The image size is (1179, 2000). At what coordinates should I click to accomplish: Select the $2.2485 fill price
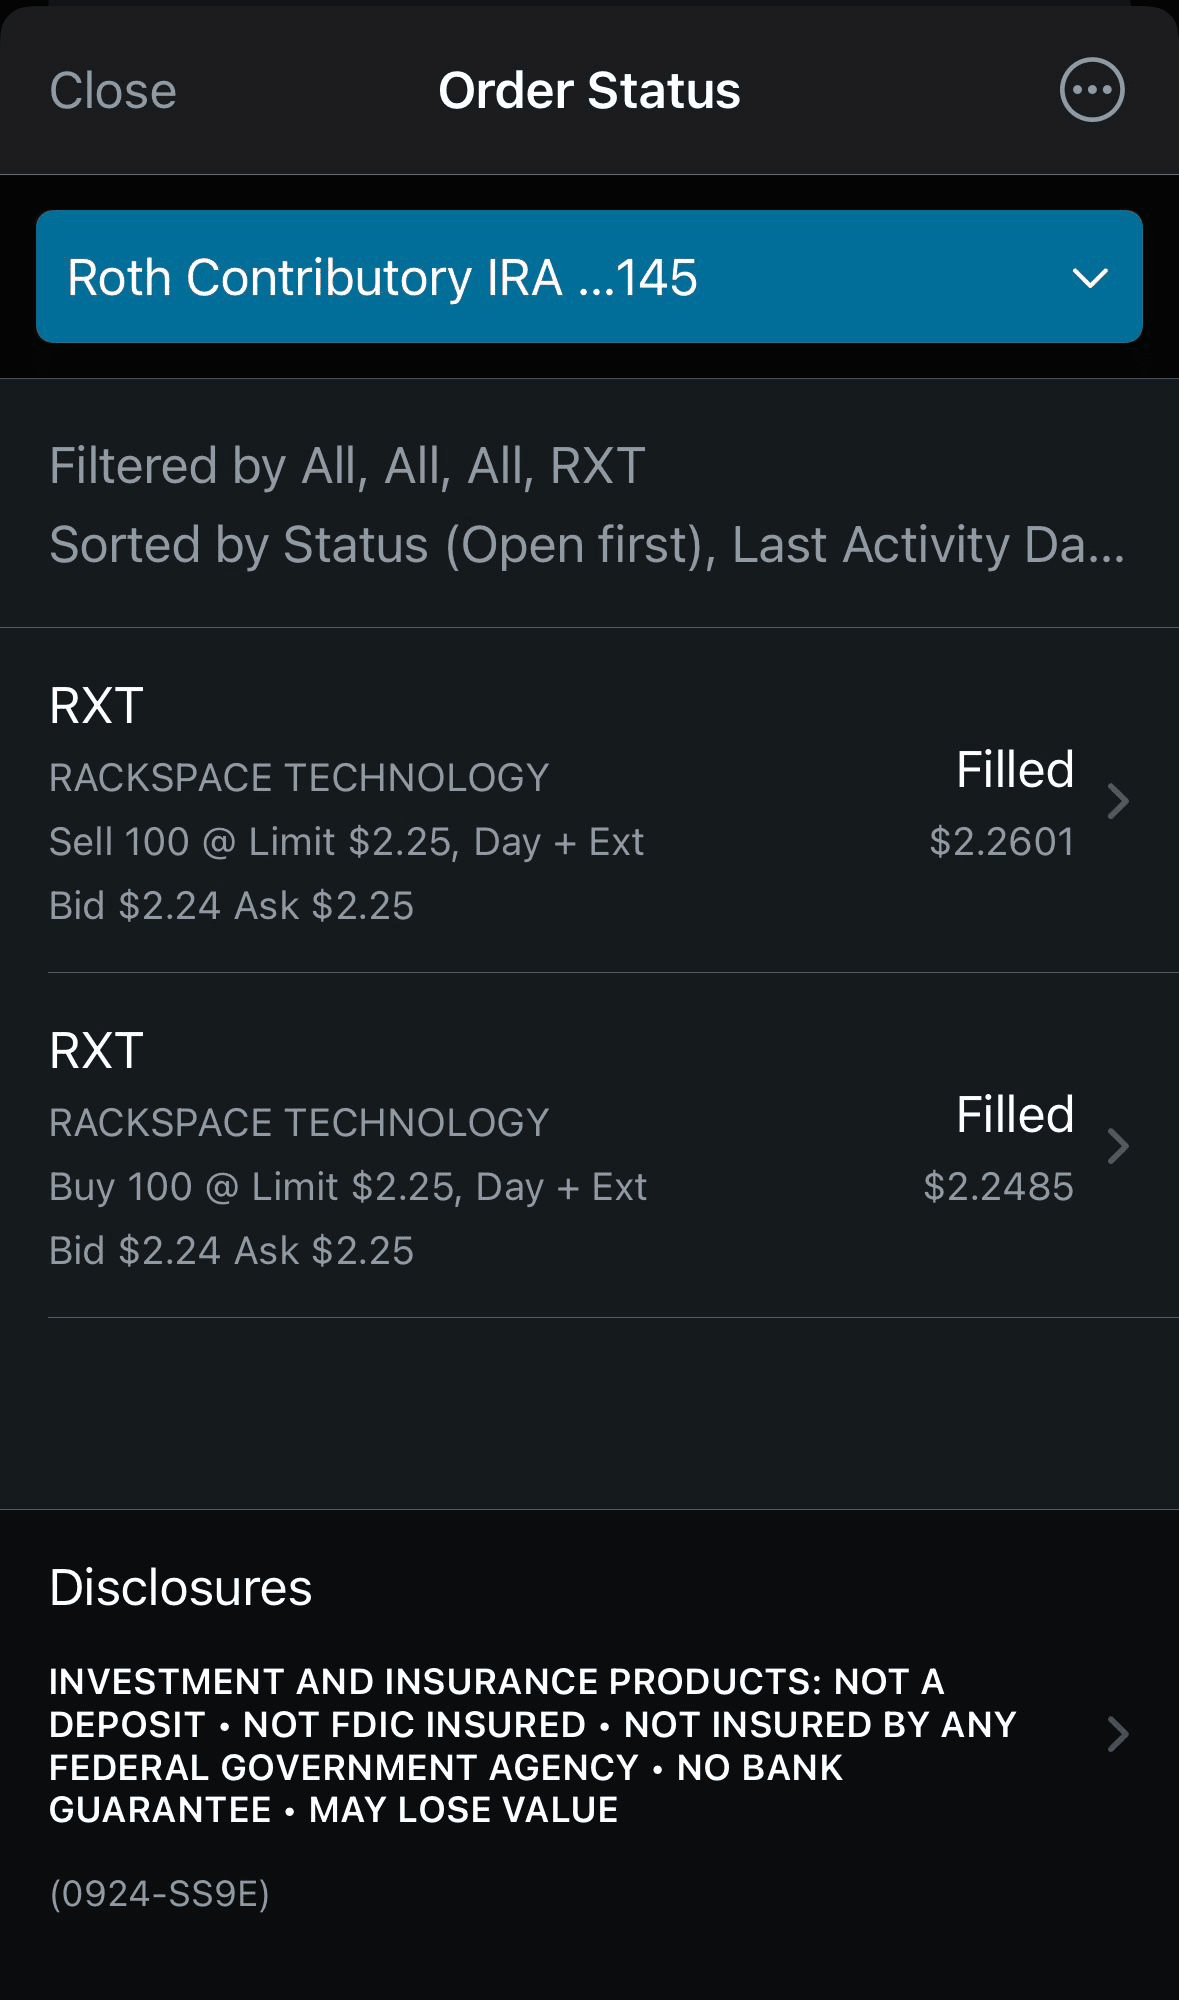pos(998,1187)
